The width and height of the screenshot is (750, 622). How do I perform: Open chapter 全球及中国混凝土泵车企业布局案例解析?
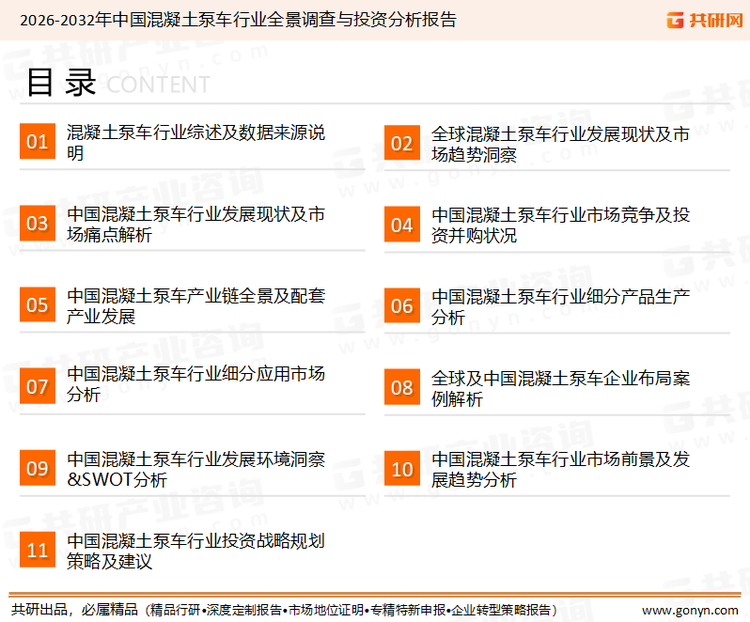coord(560,389)
